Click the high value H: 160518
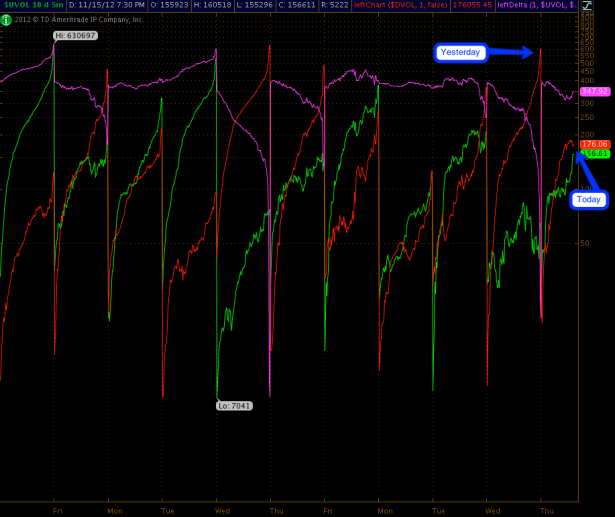Screen dimensions: 615x517 212,5
